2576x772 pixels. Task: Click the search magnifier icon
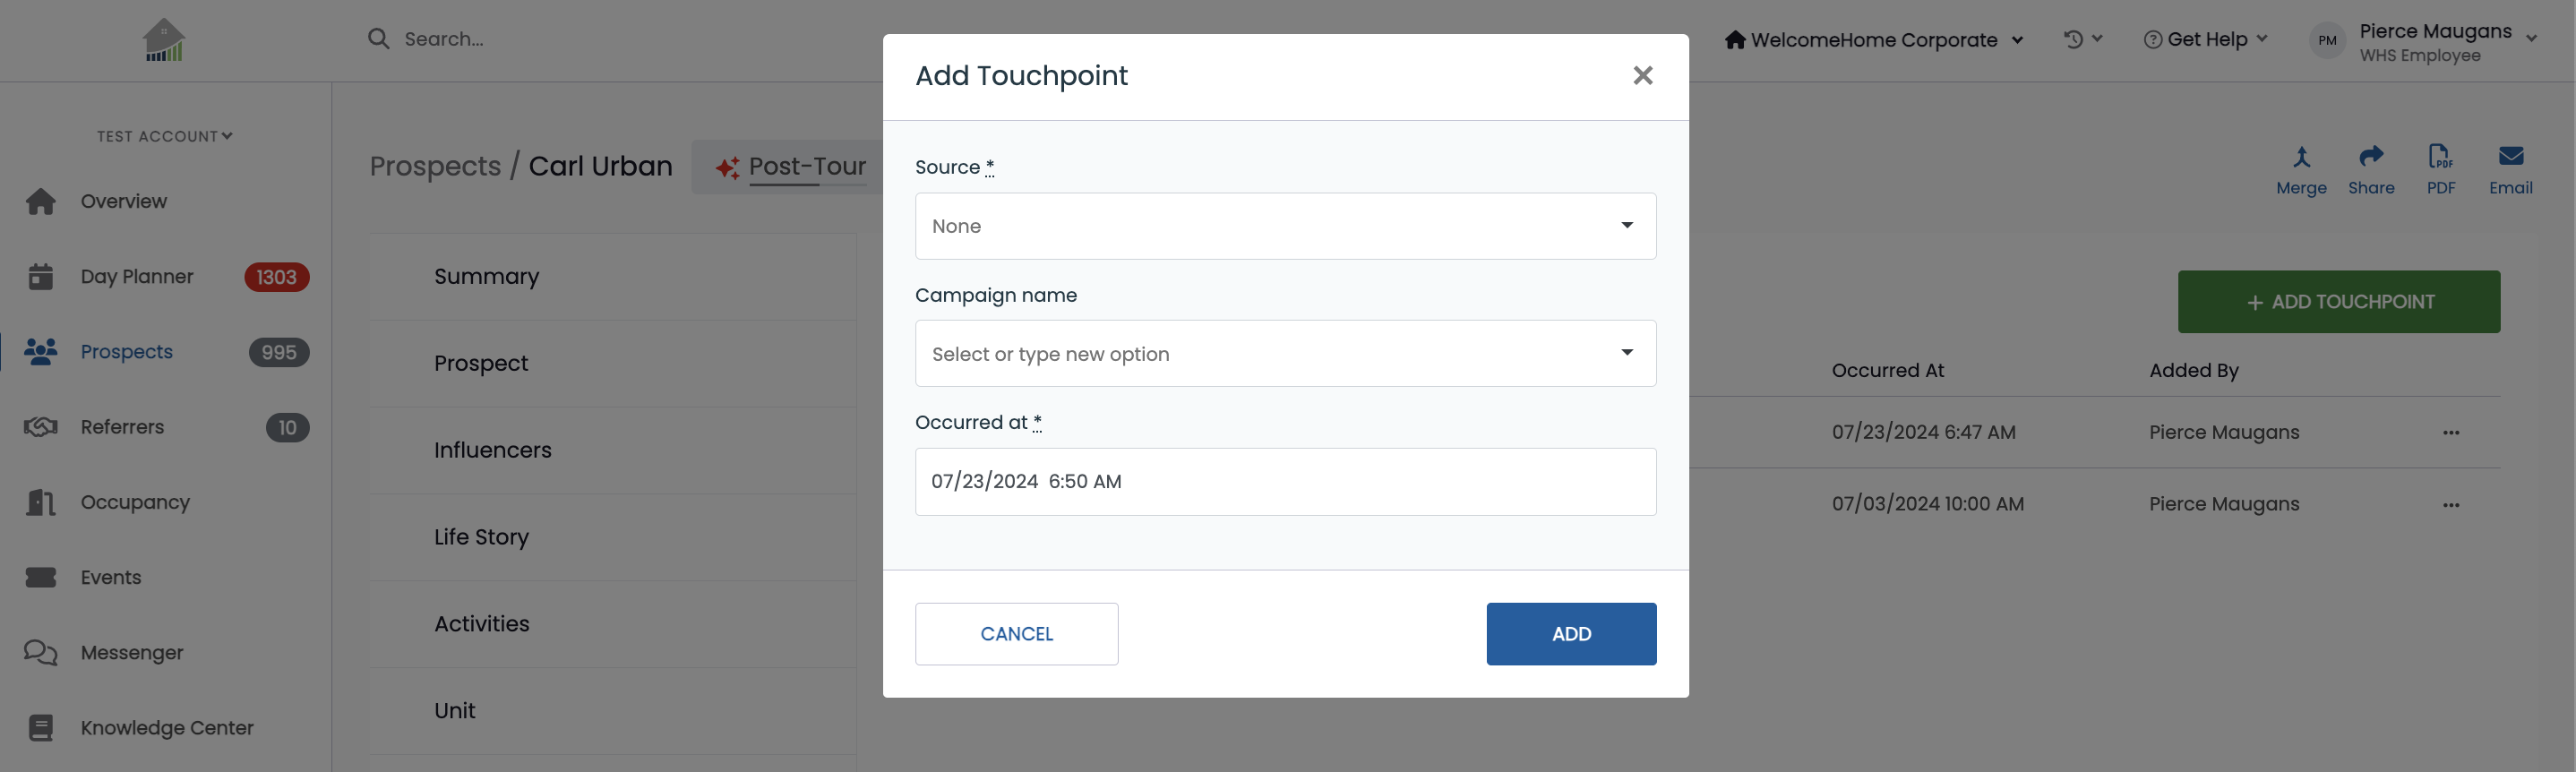378,39
